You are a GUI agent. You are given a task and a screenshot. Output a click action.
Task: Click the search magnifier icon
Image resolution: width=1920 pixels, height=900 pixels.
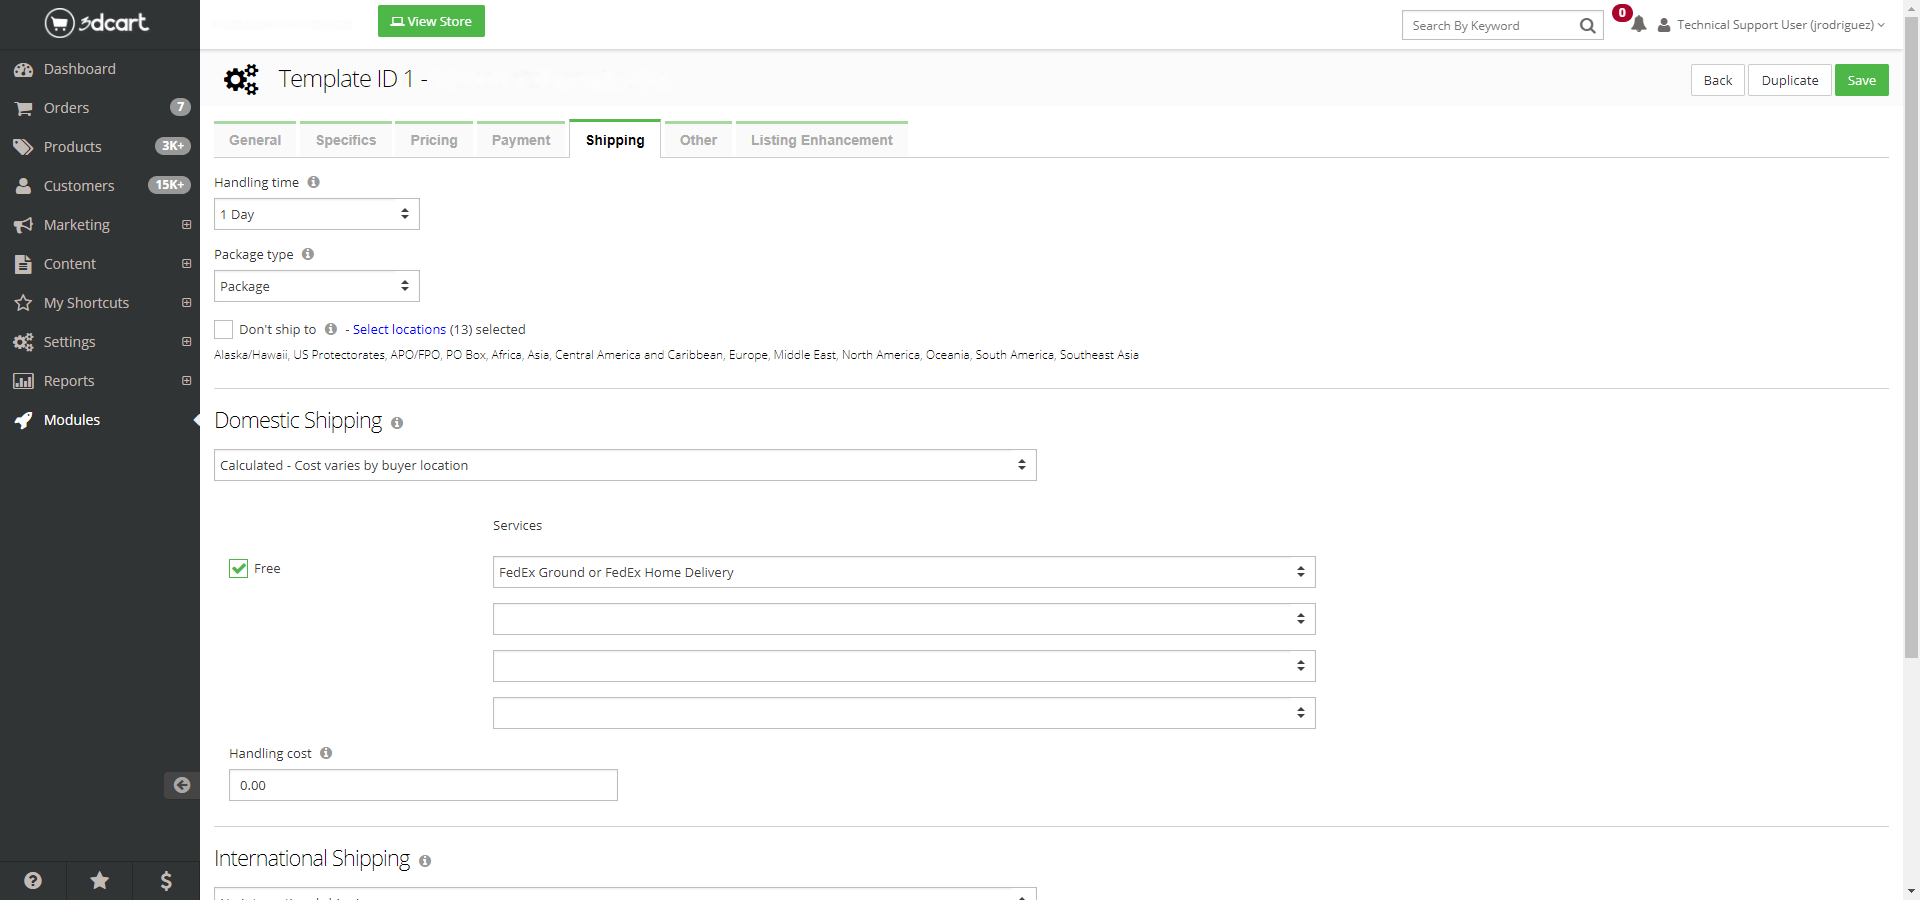pyautogui.click(x=1587, y=26)
